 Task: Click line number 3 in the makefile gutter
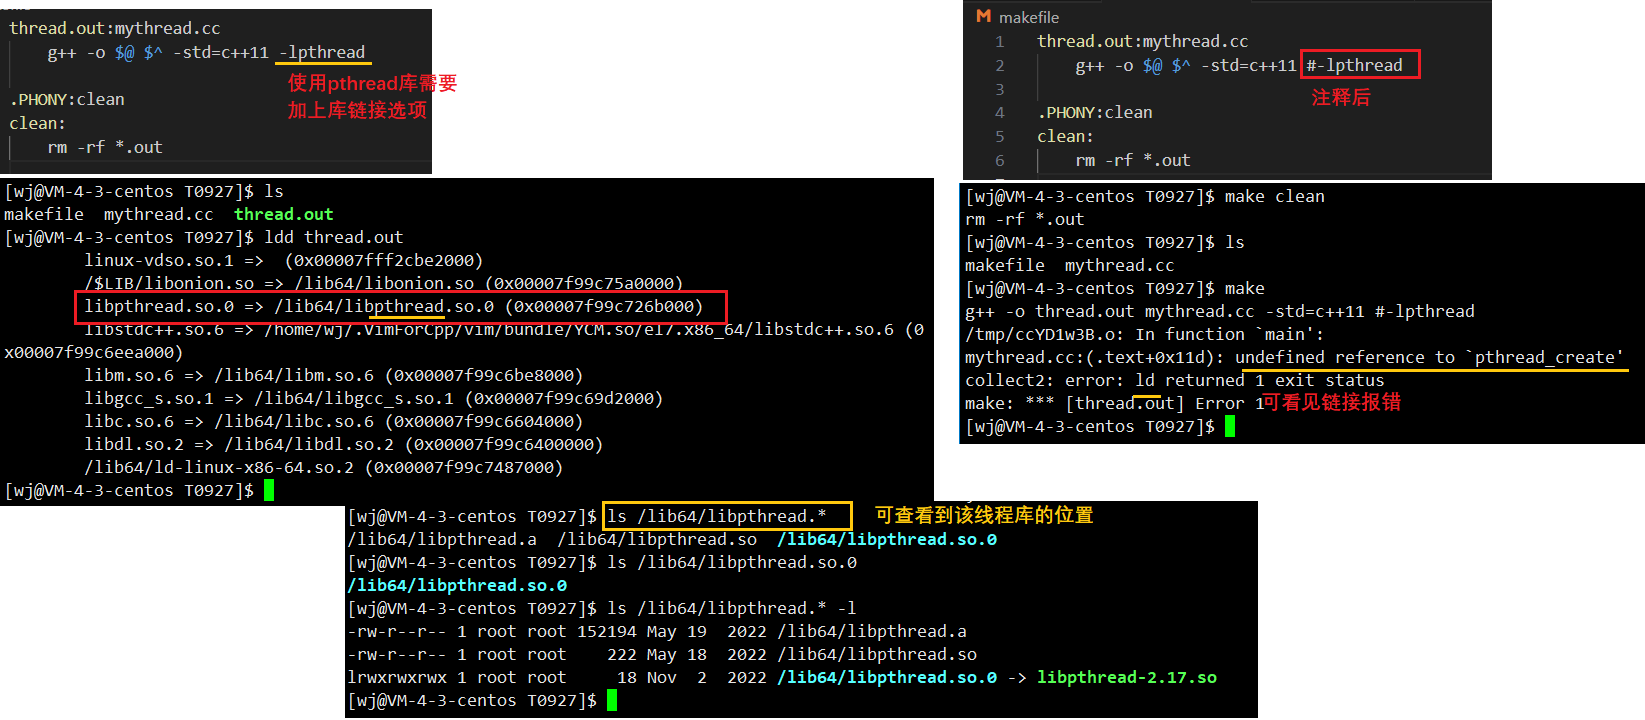(x=999, y=89)
